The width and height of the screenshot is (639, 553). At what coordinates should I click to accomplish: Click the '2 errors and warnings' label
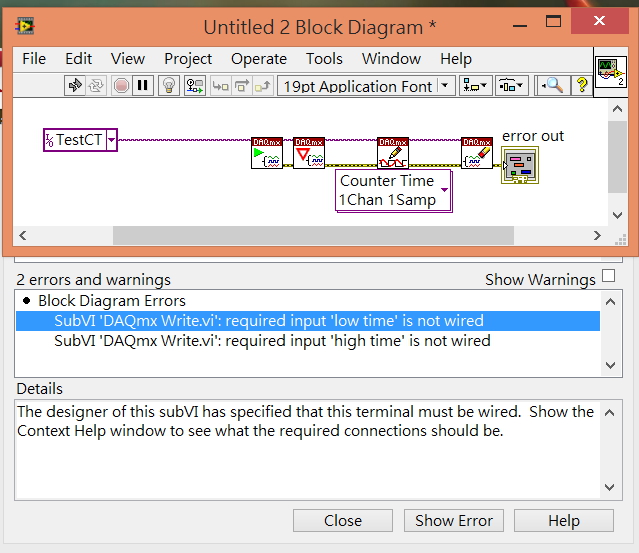click(x=93, y=280)
